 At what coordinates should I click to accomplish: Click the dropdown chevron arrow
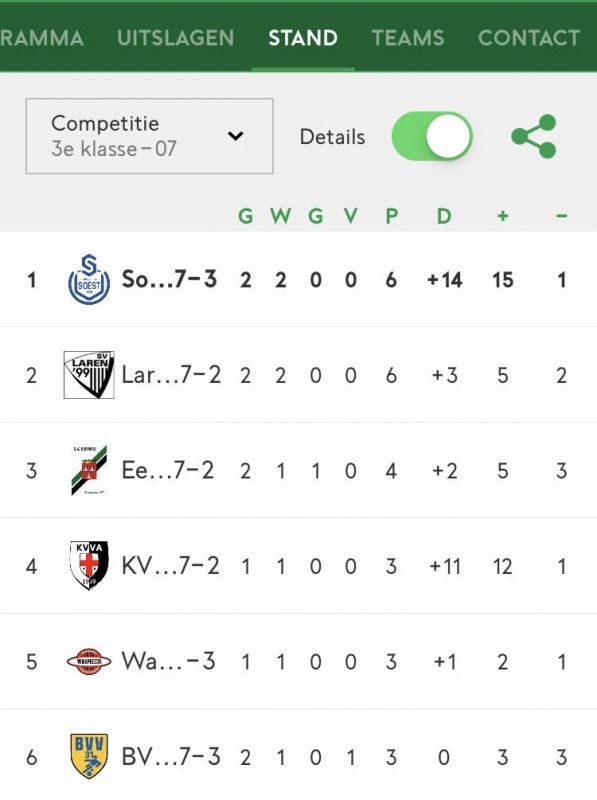pos(235,136)
